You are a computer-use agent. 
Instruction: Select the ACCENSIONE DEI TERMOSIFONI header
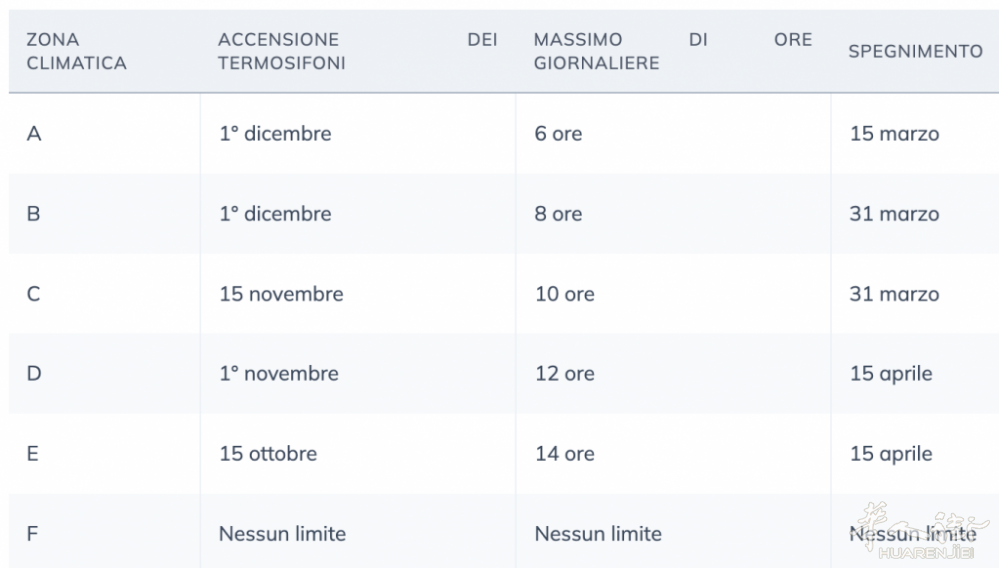(x=357, y=51)
